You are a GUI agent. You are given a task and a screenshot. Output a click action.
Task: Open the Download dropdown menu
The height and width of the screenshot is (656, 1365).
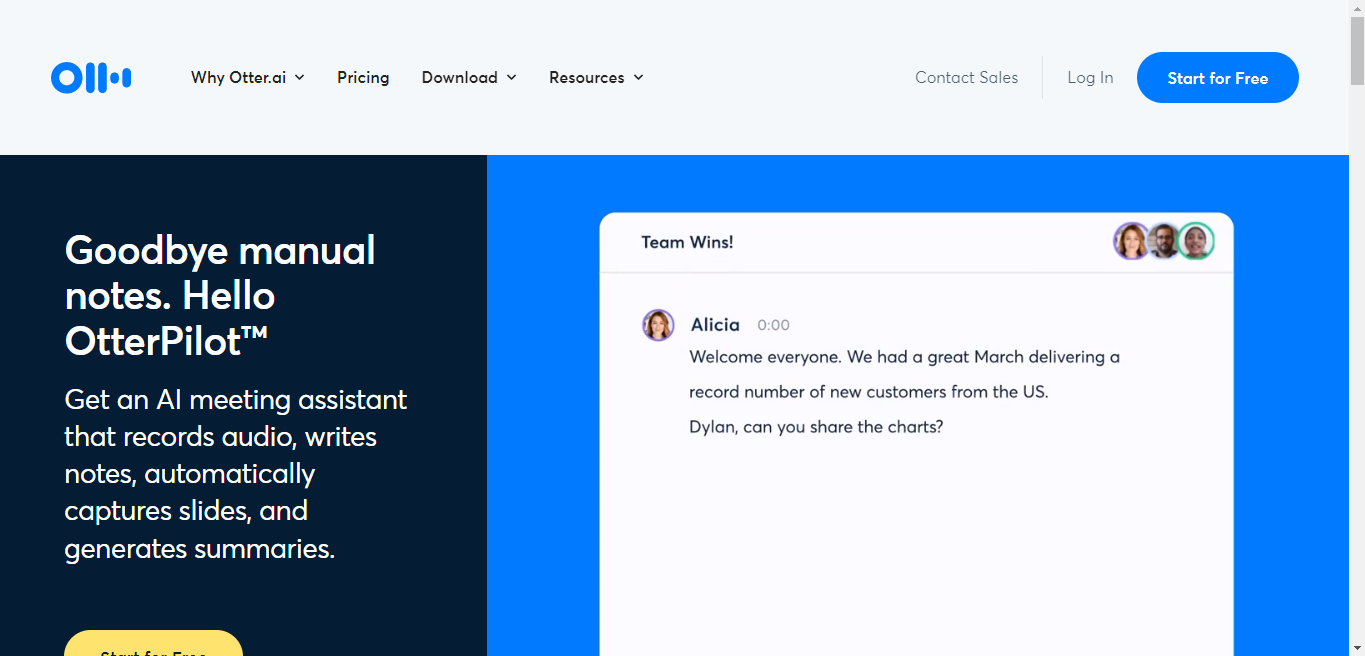468,78
